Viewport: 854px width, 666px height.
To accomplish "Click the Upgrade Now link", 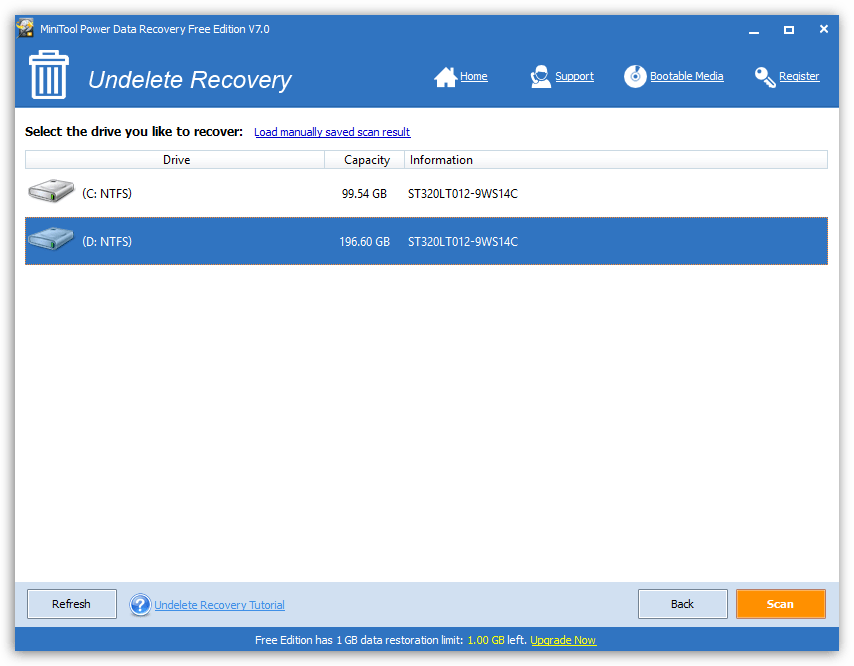I will (x=563, y=640).
